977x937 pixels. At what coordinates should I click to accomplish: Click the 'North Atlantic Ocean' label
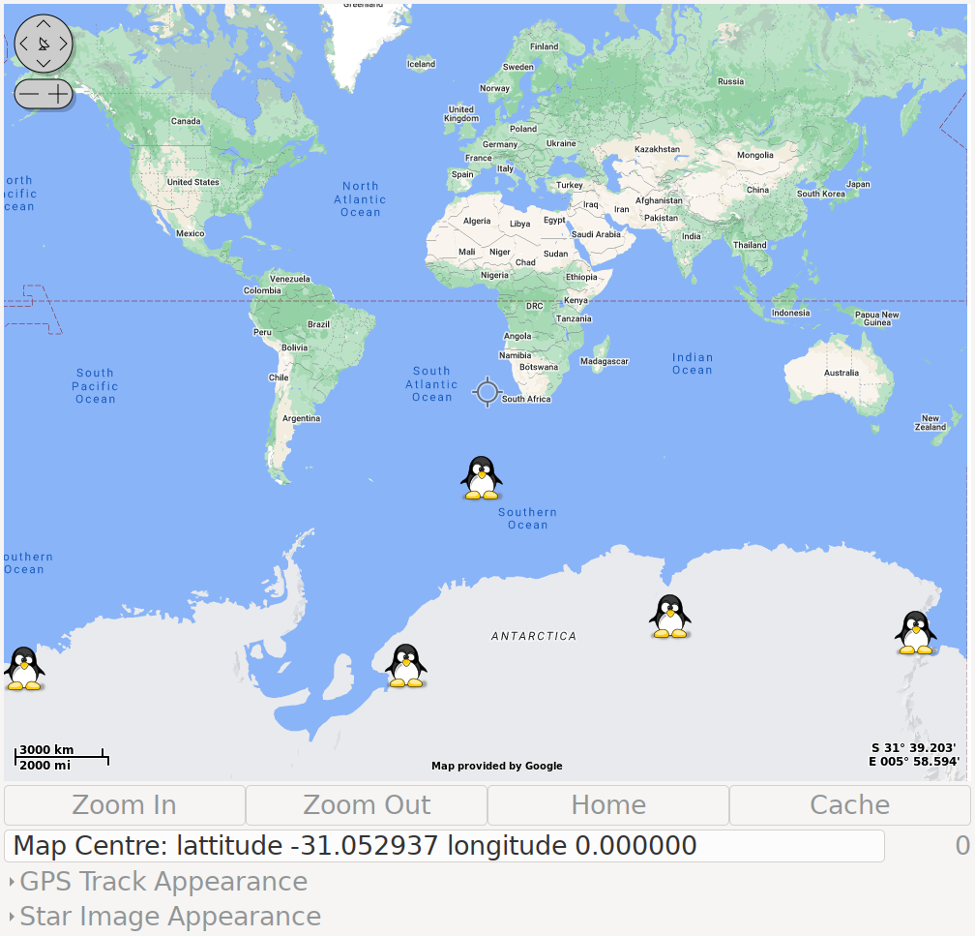(360, 199)
